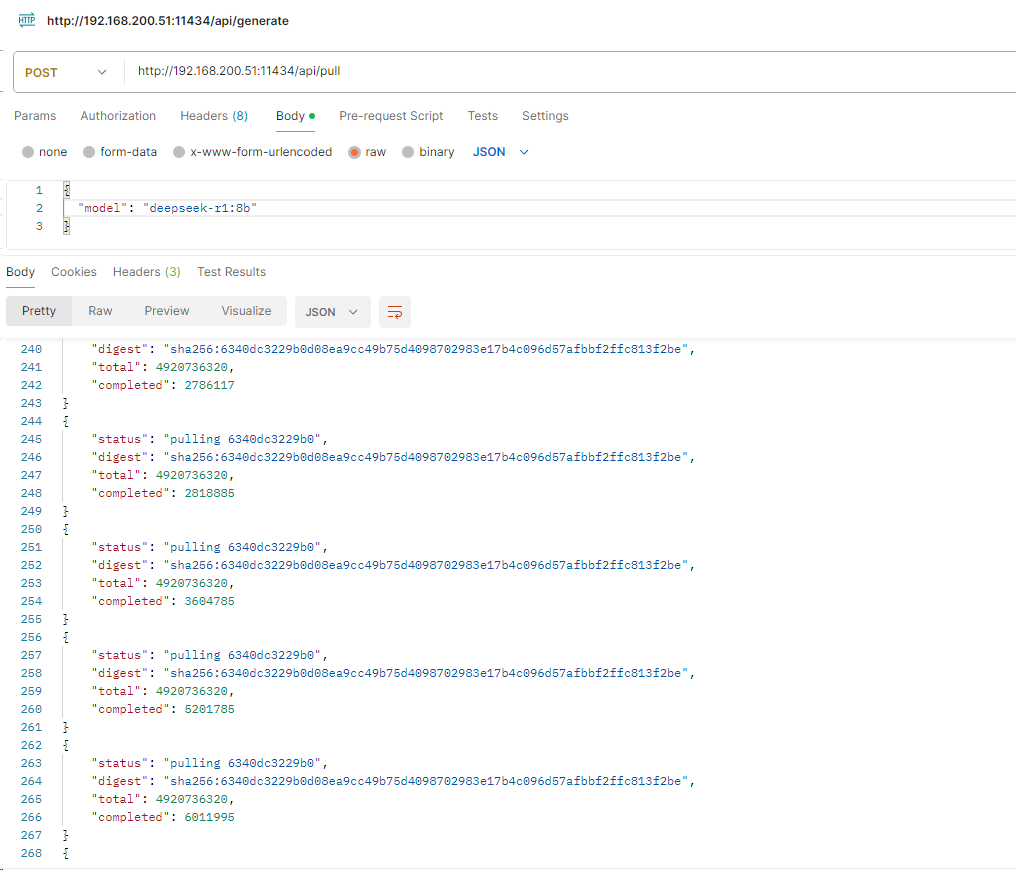Click the total value on line 241
Image resolution: width=1016 pixels, height=870 pixels.
pos(192,367)
